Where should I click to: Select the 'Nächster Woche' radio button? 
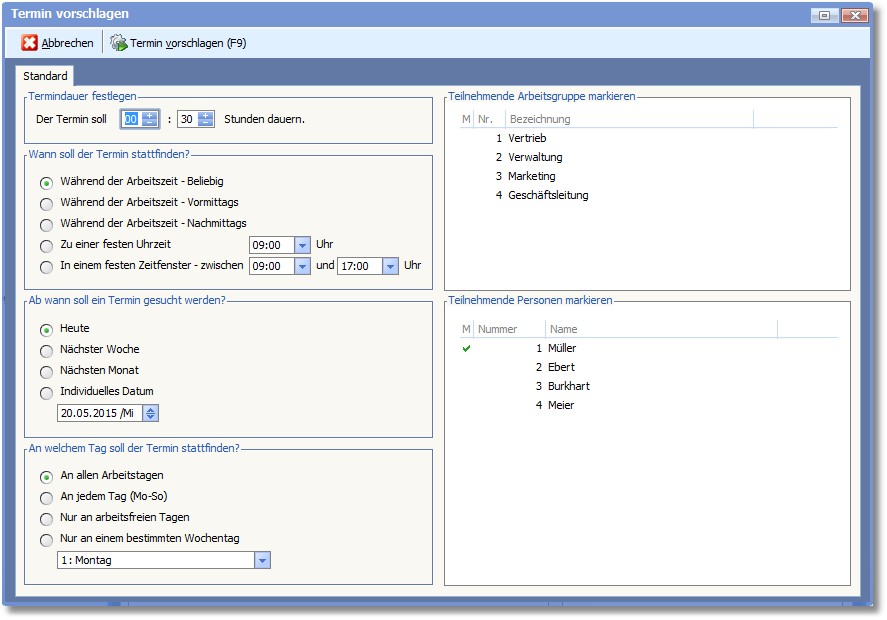pyautogui.click(x=46, y=350)
